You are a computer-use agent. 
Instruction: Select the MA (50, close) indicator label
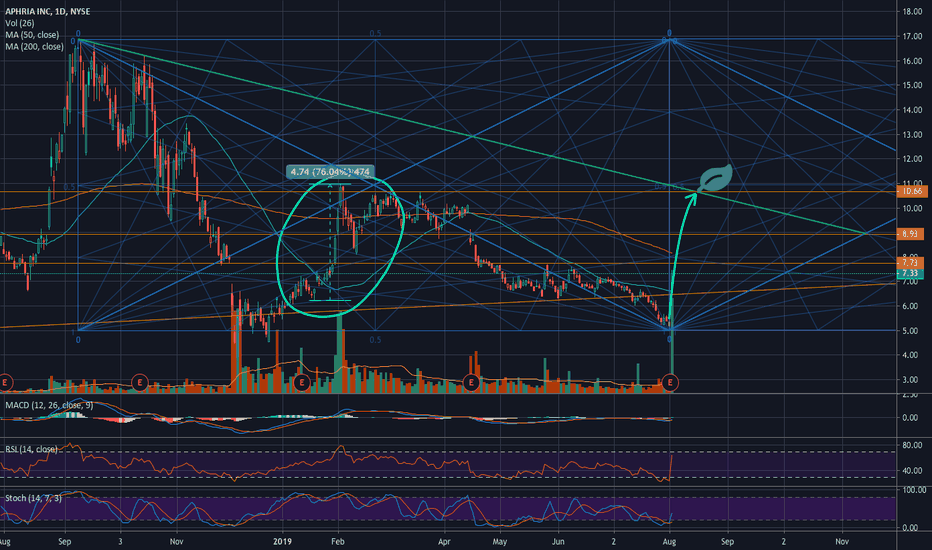pyautogui.click(x=32, y=35)
